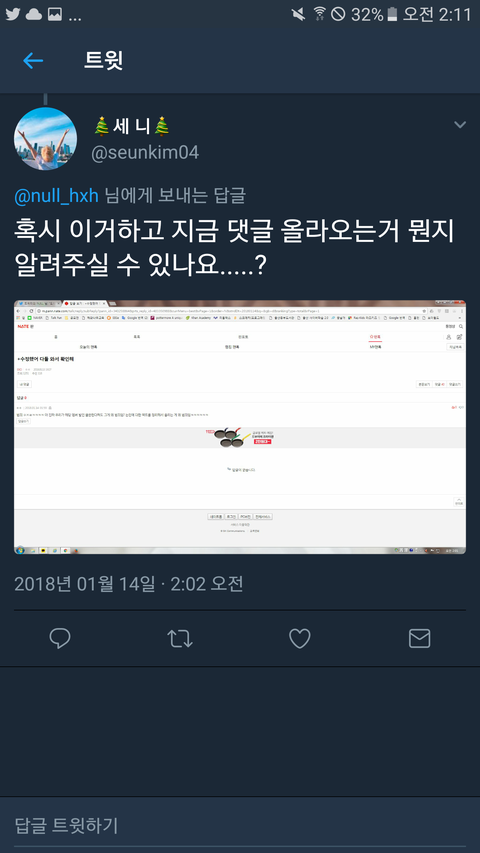The image size is (480, 853).
Task: Go back using the blue arrow
Action: point(33,60)
